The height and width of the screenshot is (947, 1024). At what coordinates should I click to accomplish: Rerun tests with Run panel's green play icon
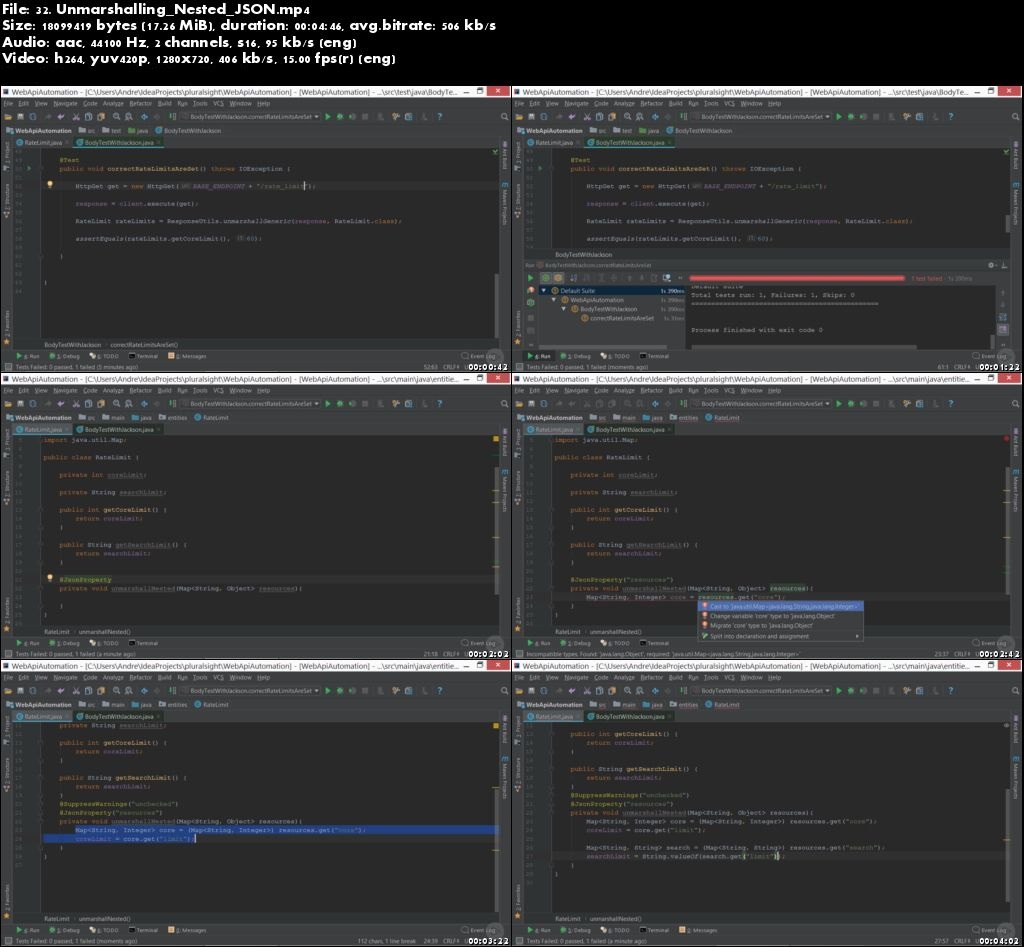click(532, 278)
